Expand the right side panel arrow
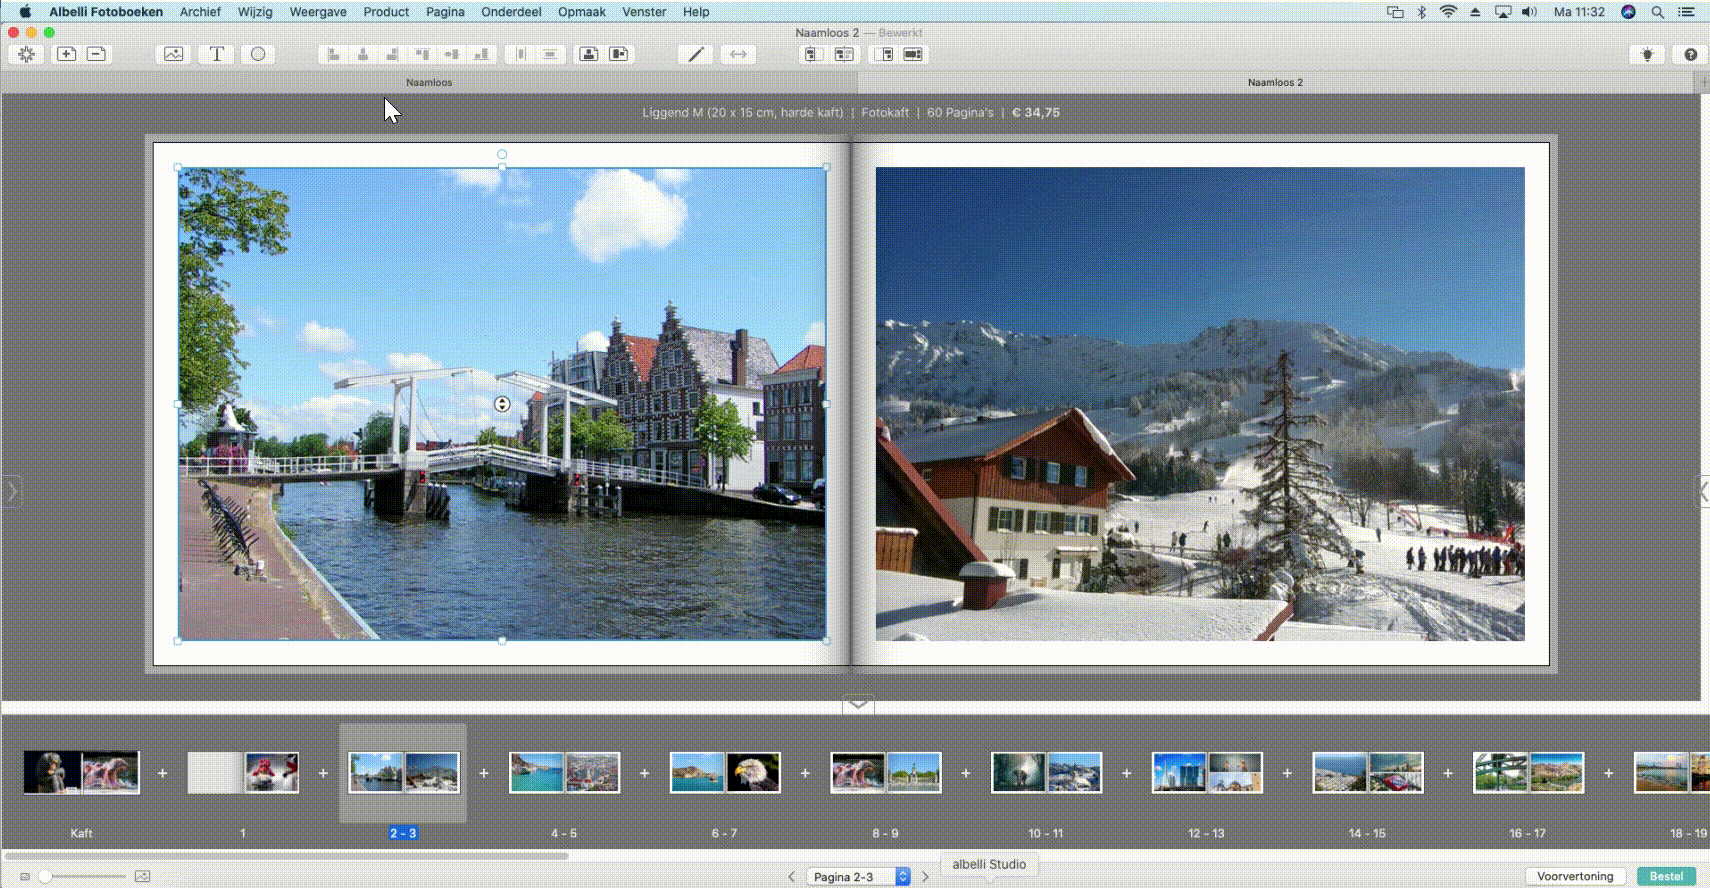The height and width of the screenshot is (888, 1710). pos(1703,491)
